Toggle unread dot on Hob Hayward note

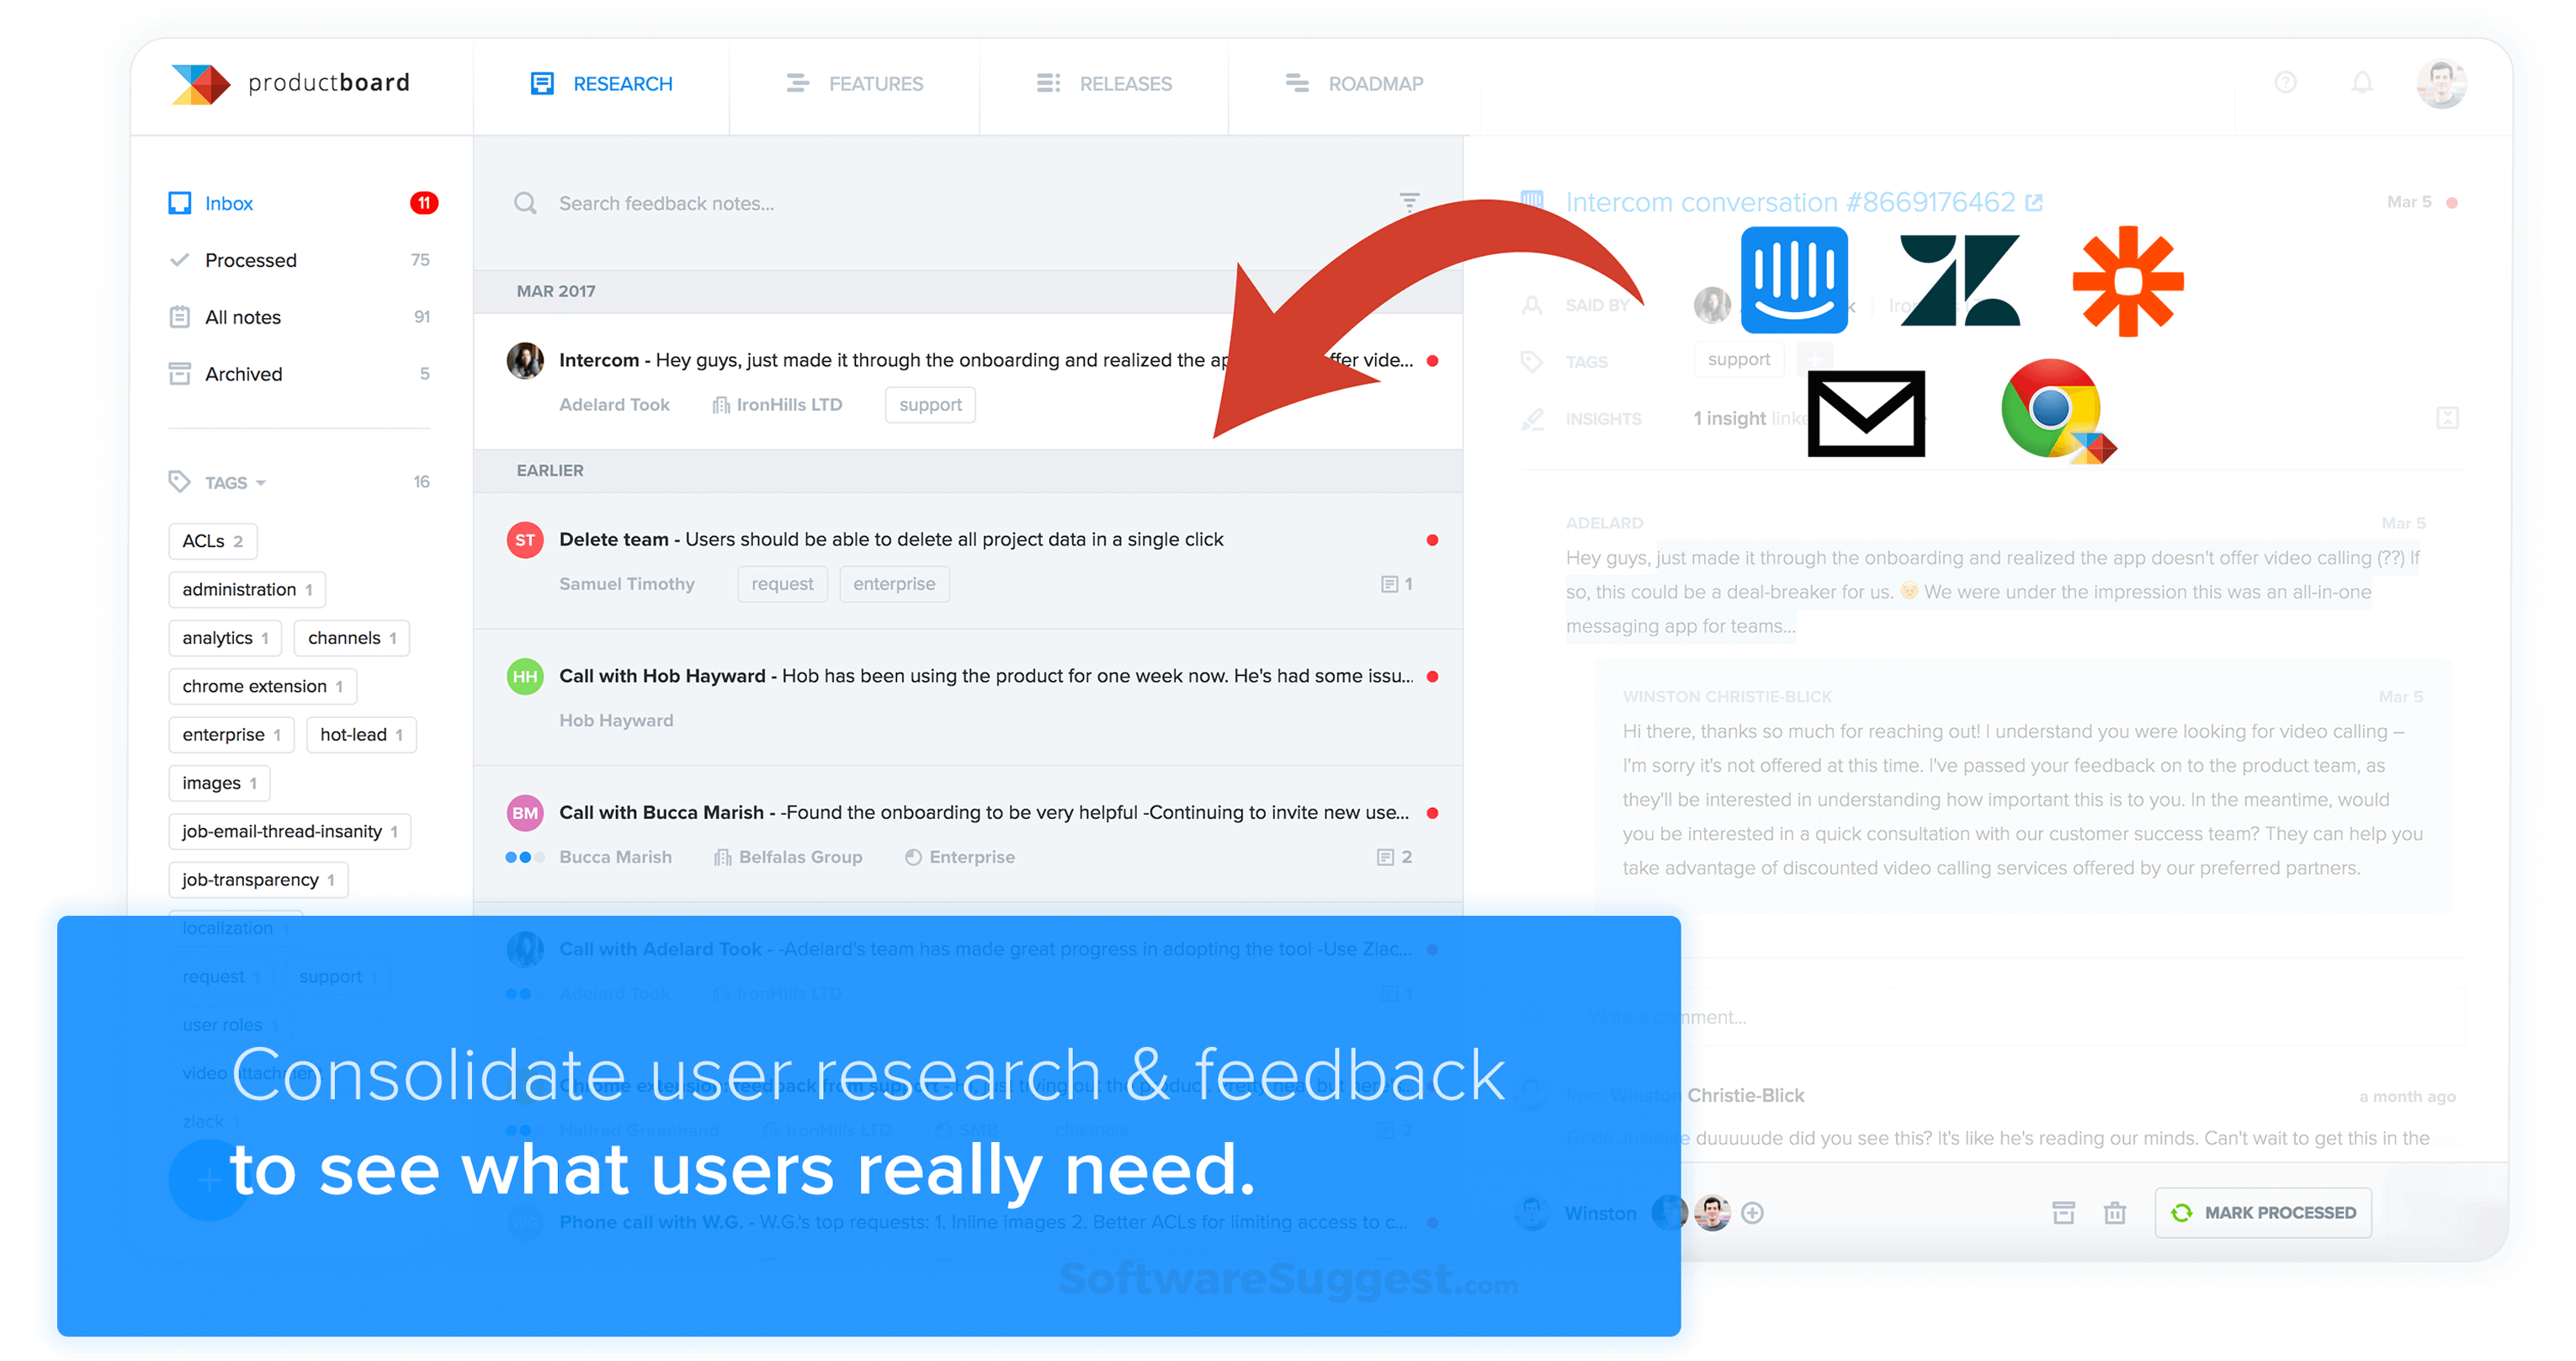(x=1432, y=677)
